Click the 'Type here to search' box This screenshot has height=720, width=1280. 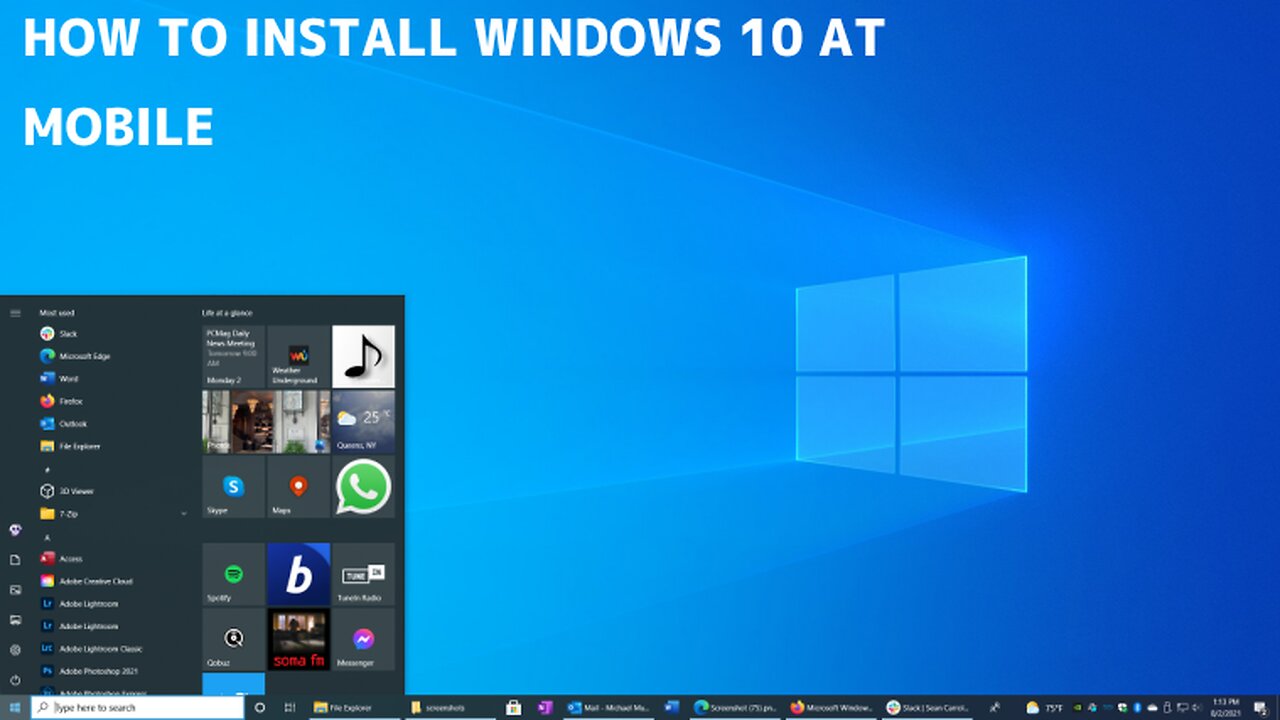tap(137, 707)
